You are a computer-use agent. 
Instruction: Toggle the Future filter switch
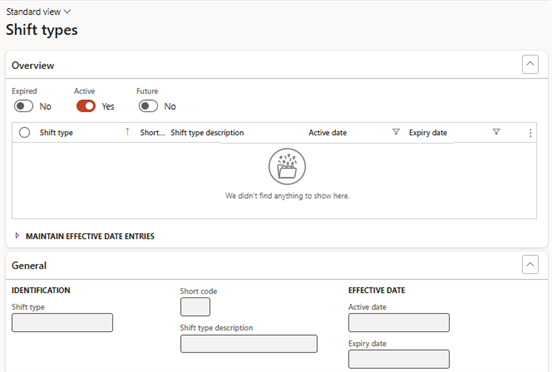click(x=148, y=106)
